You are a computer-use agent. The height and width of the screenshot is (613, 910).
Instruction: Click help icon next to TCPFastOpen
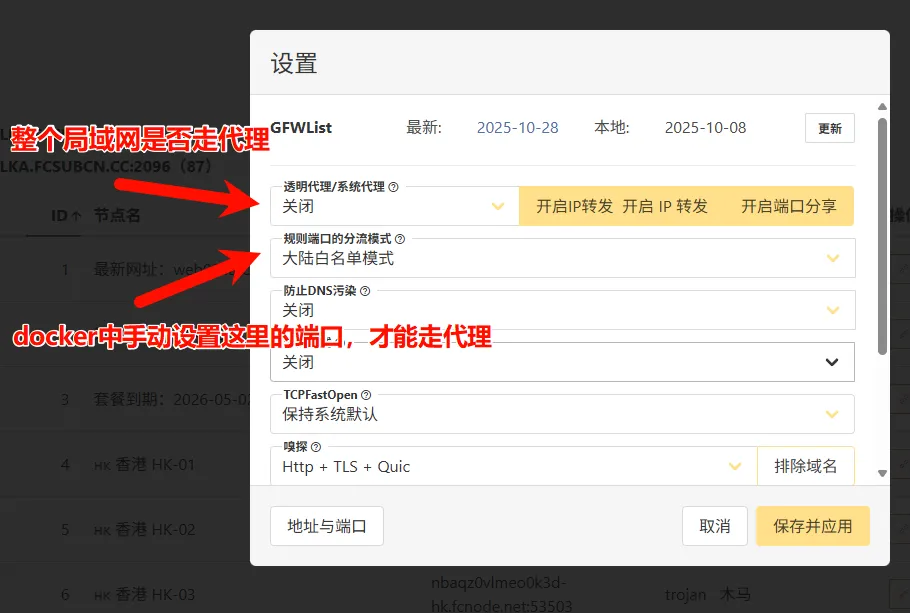tap(367, 395)
